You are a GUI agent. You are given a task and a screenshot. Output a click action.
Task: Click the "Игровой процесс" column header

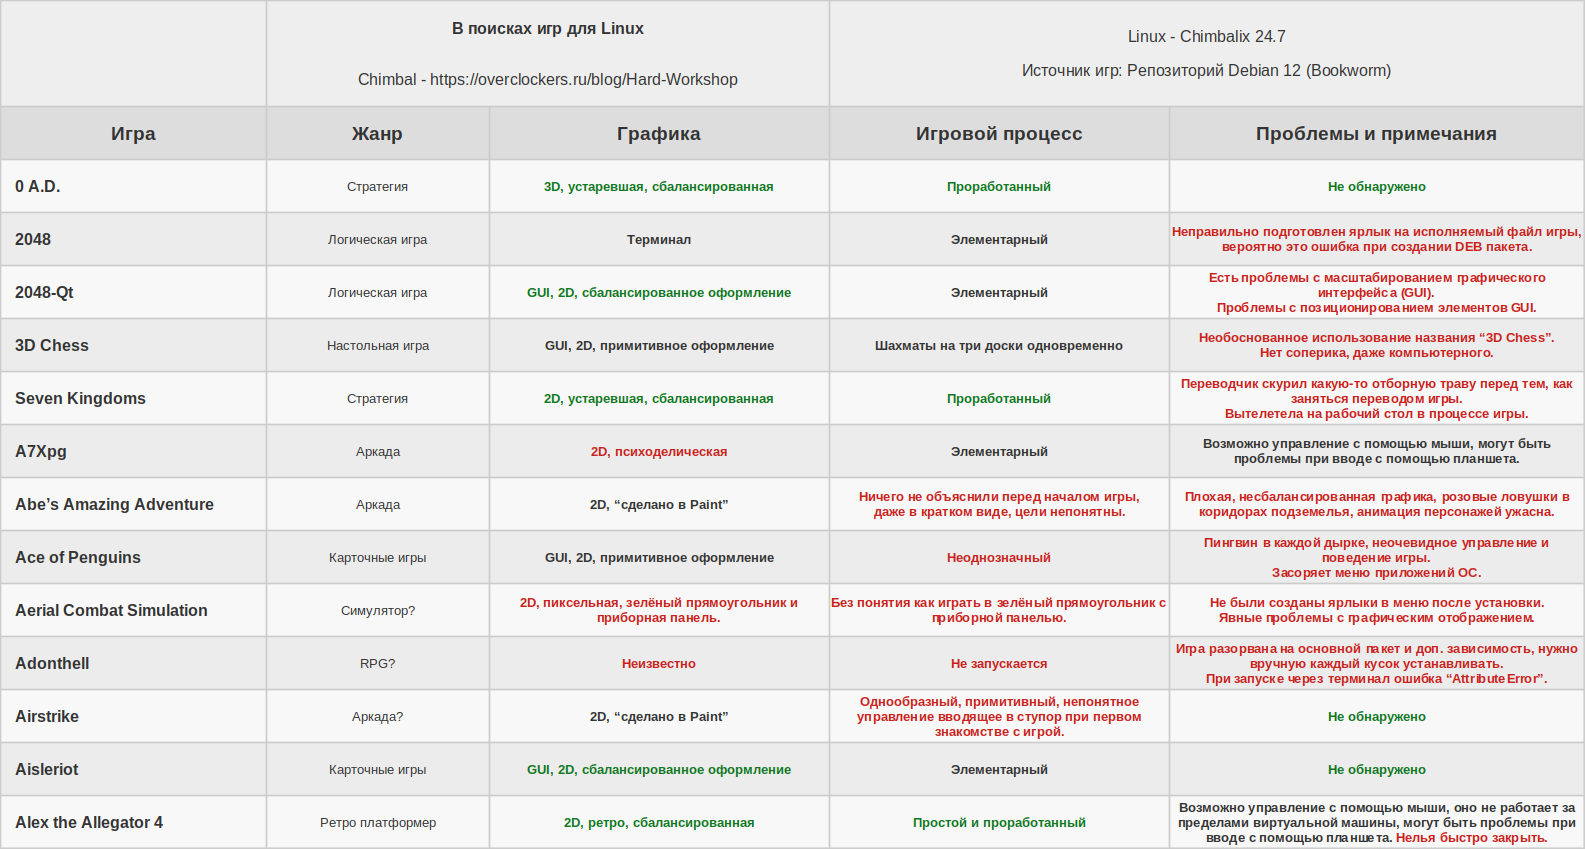tap(998, 134)
